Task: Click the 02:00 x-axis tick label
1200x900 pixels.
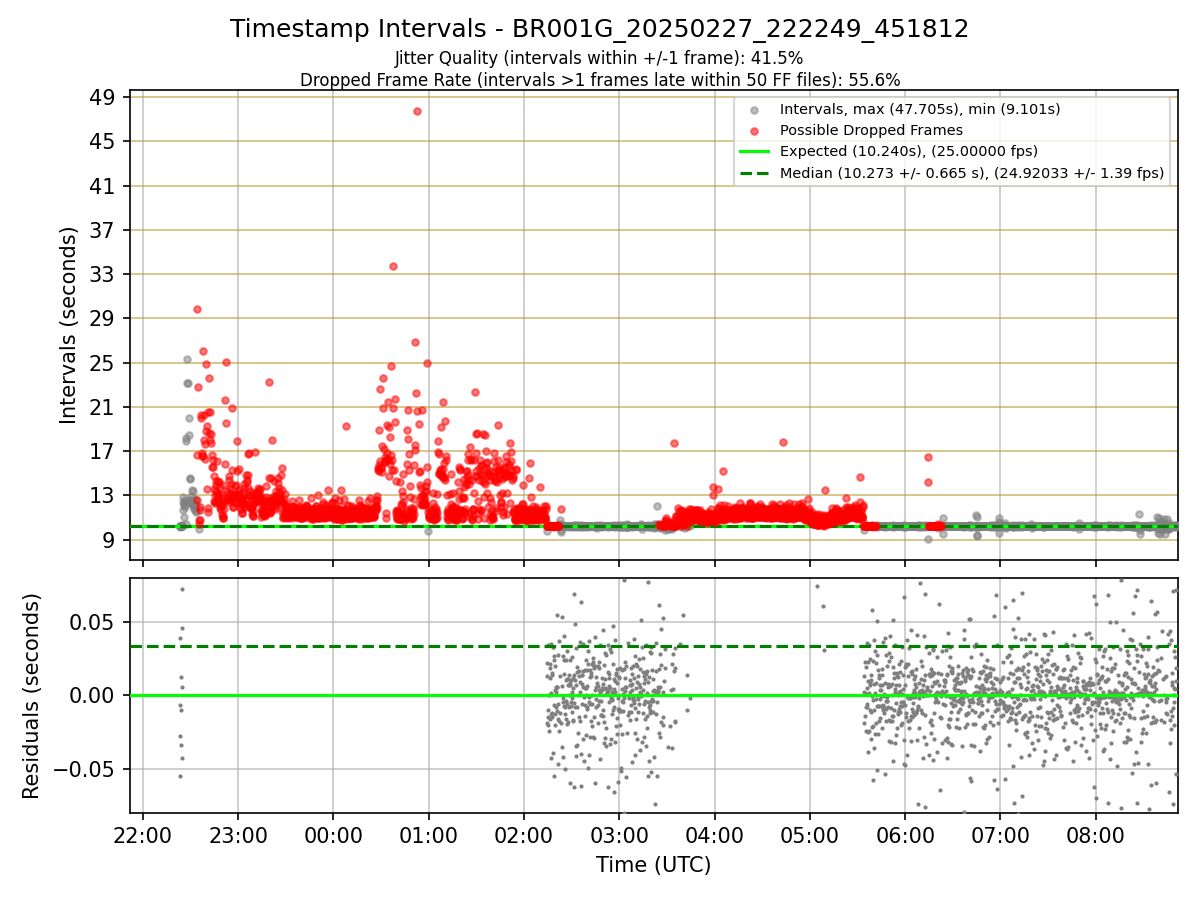Action: click(x=524, y=836)
